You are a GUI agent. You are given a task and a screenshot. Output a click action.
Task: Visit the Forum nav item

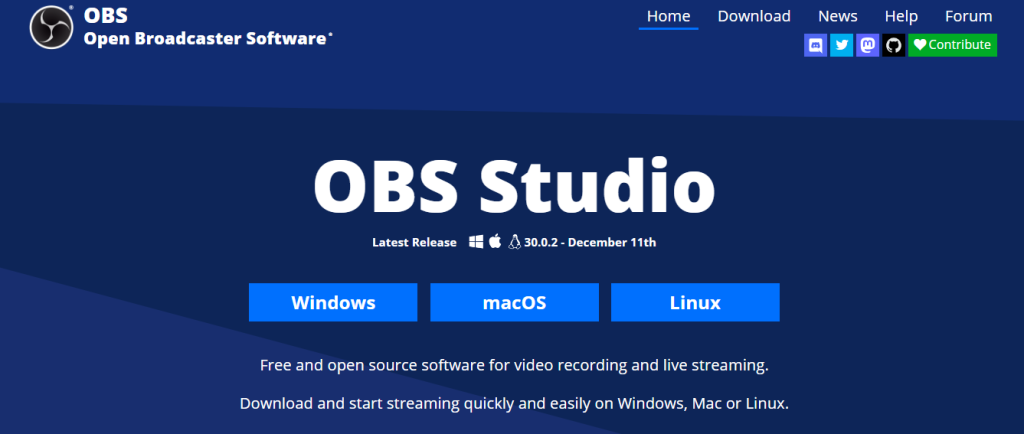point(968,16)
